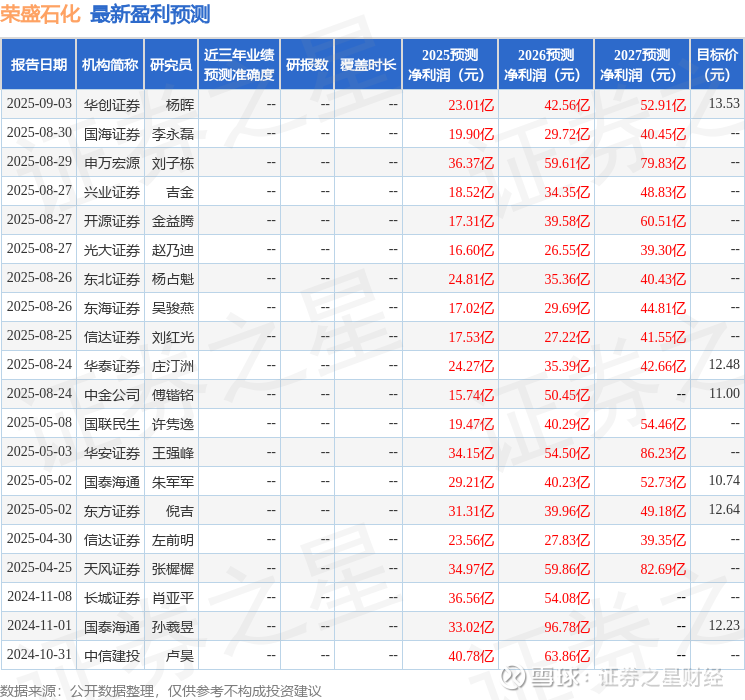Click target price 12.48

pyautogui.click(x=724, y=364)
